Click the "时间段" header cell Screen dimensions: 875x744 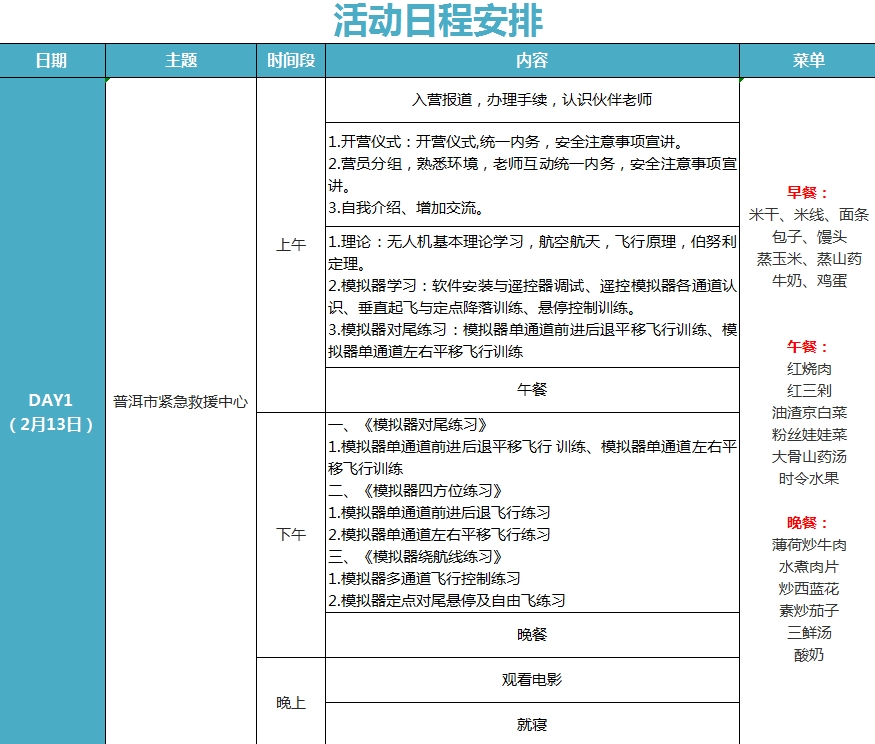(x=290, y=61)
